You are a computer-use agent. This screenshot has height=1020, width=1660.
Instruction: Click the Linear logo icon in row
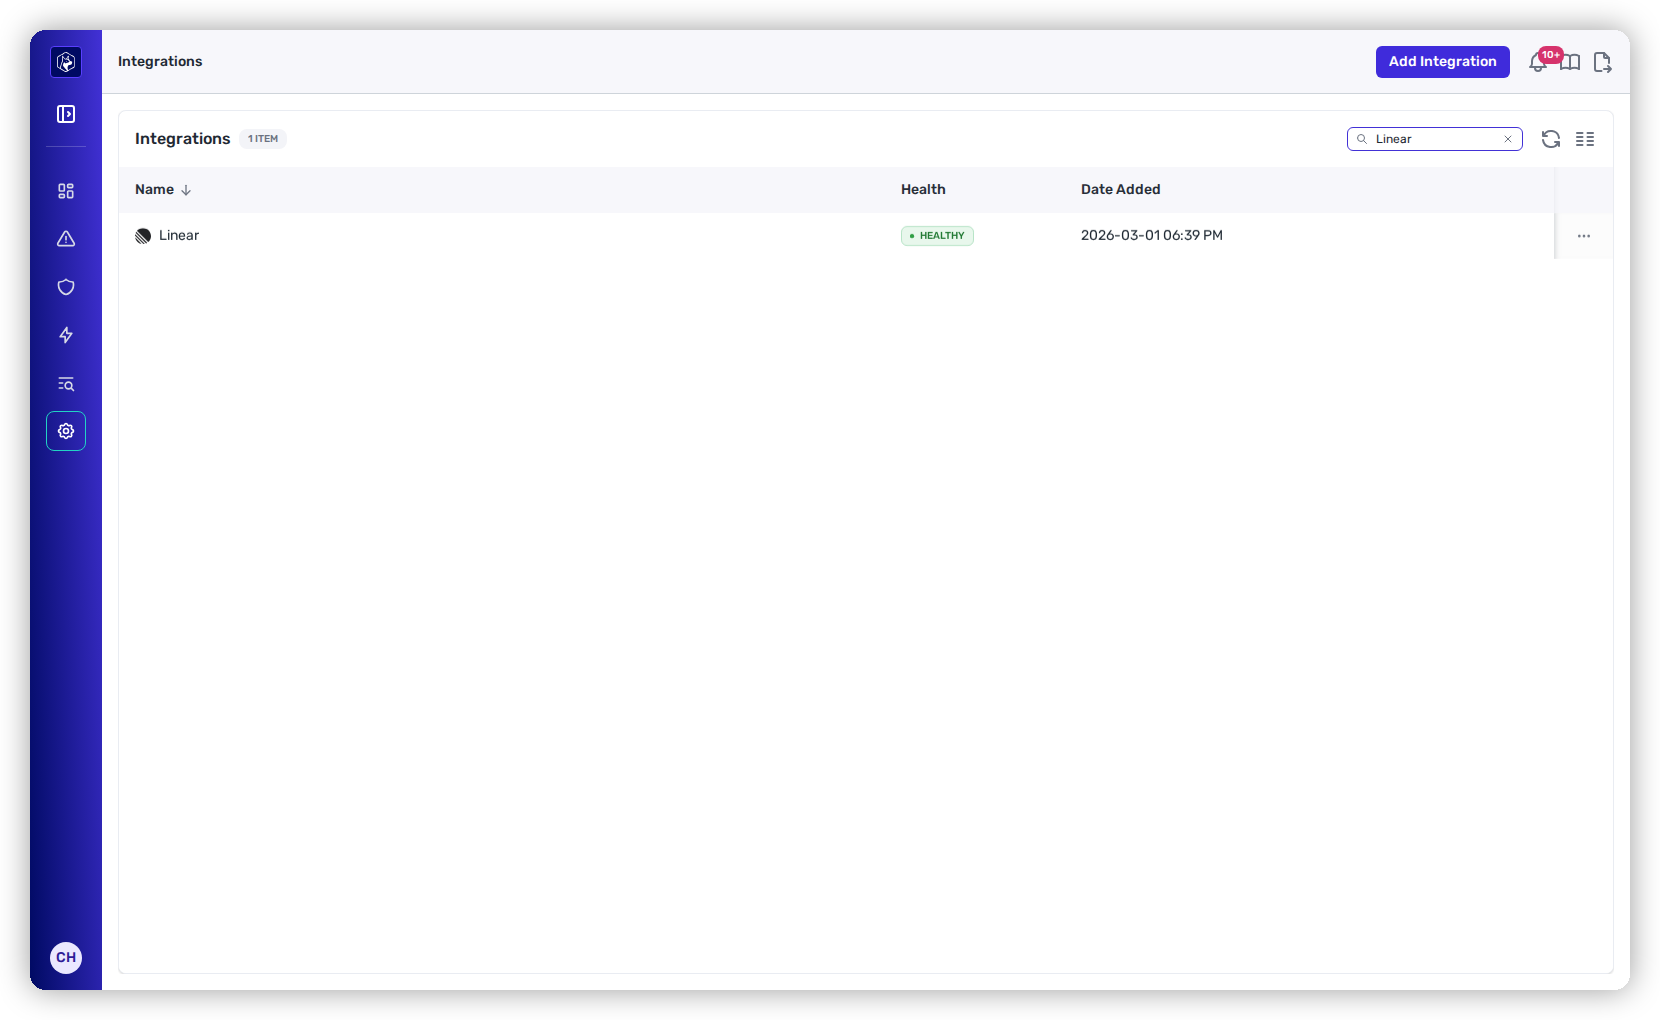[143, 236]
